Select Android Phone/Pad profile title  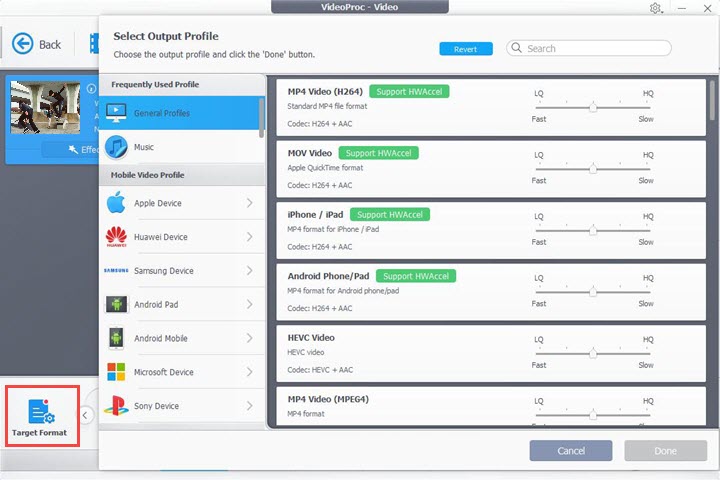coord(328,276)
